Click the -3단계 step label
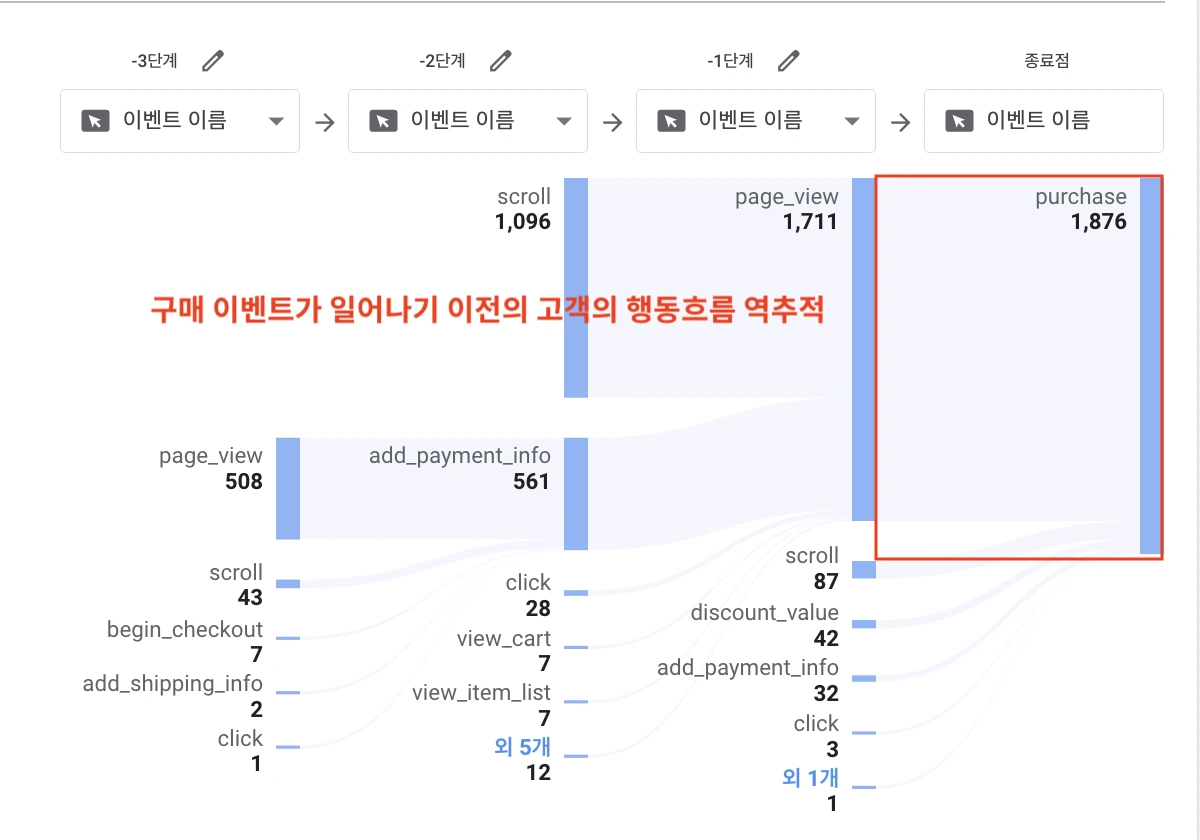 154,61
